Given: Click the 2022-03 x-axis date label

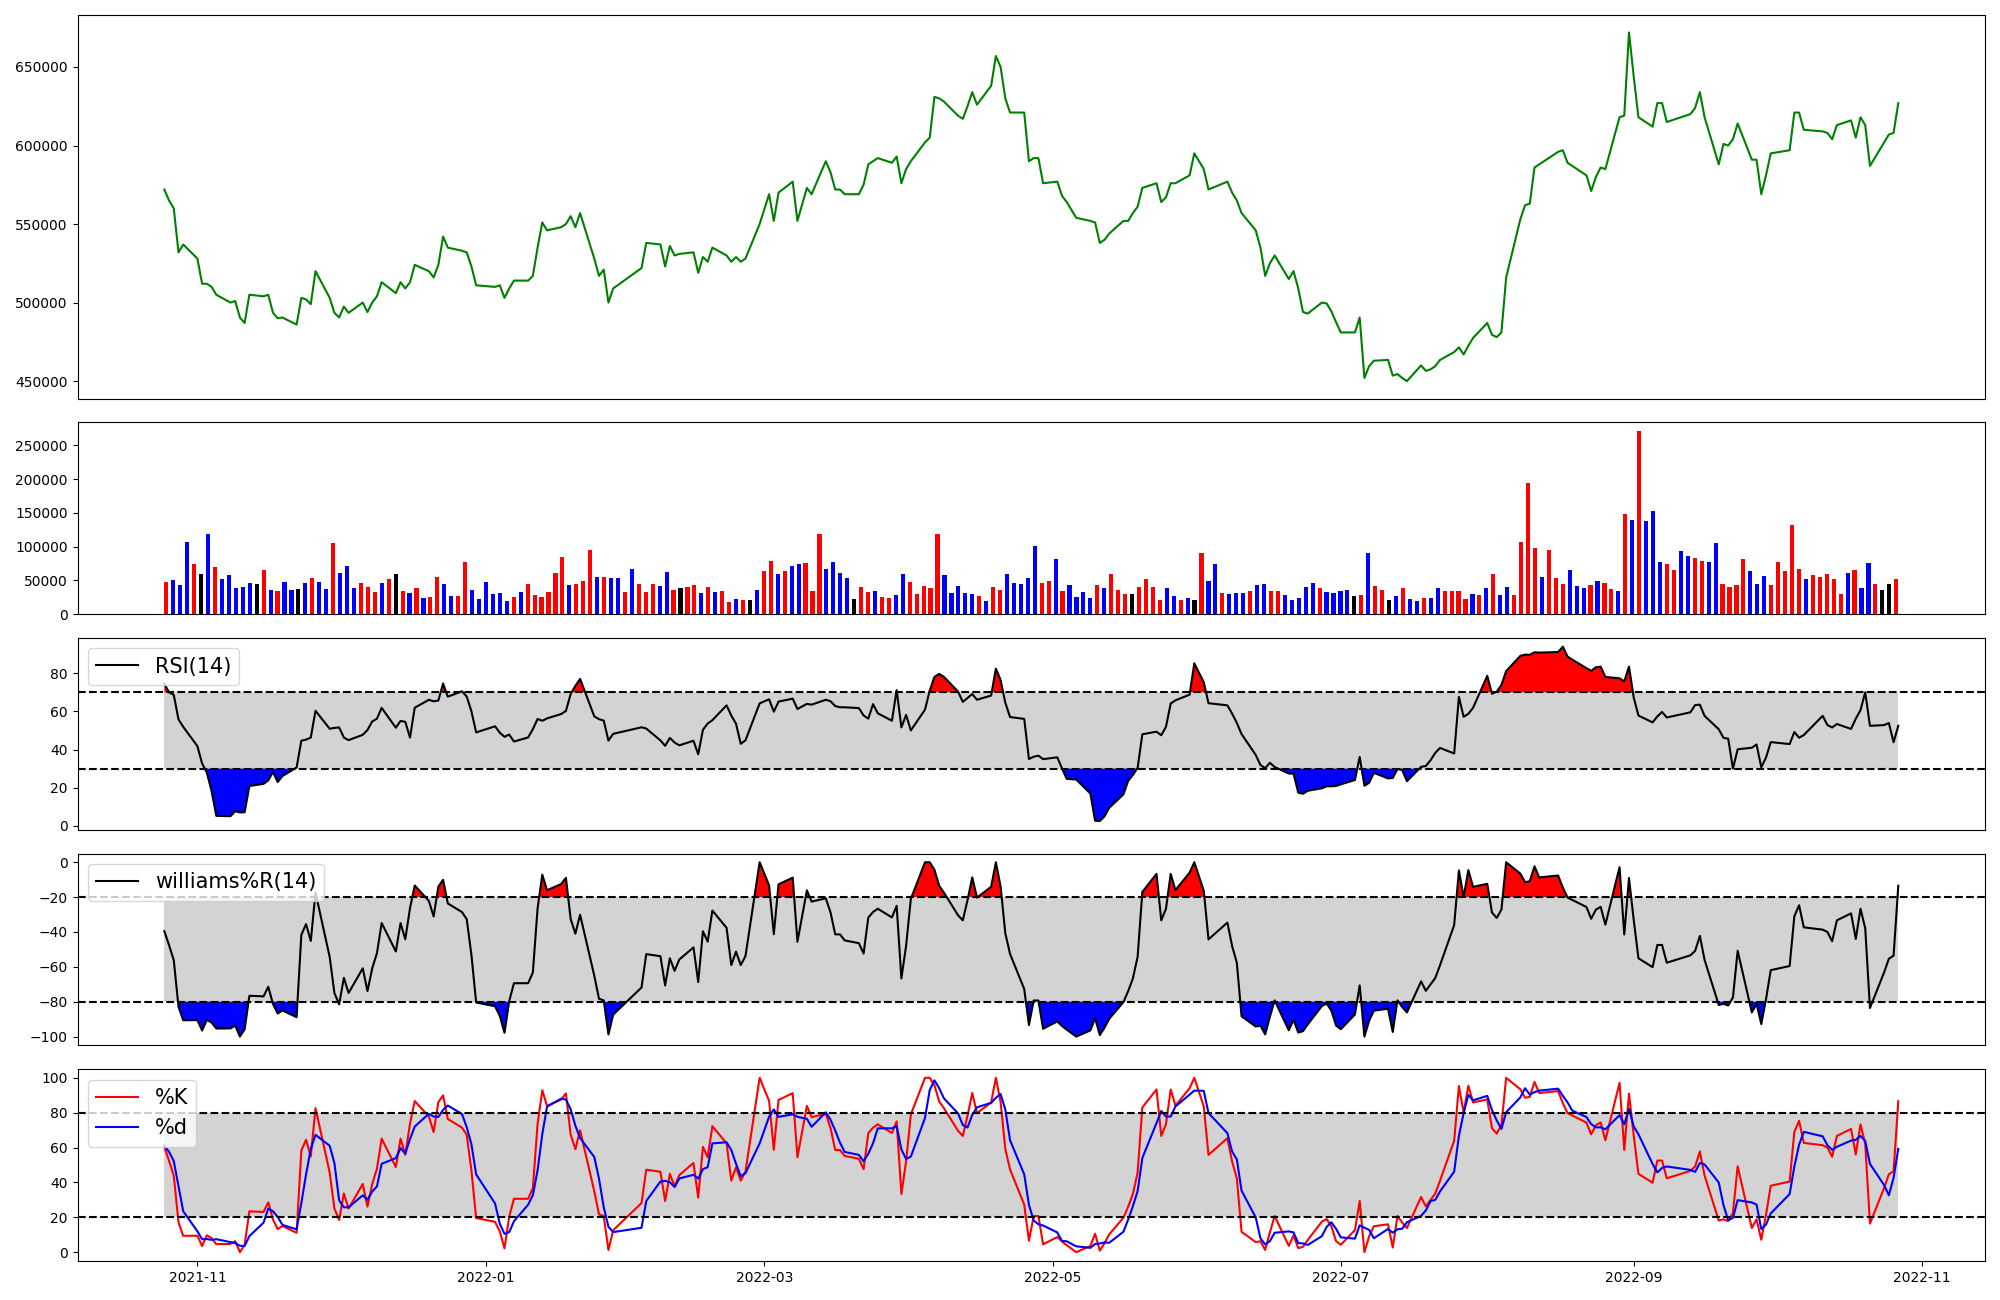Looking at the screenshot, I should (x=764, y=1276).
